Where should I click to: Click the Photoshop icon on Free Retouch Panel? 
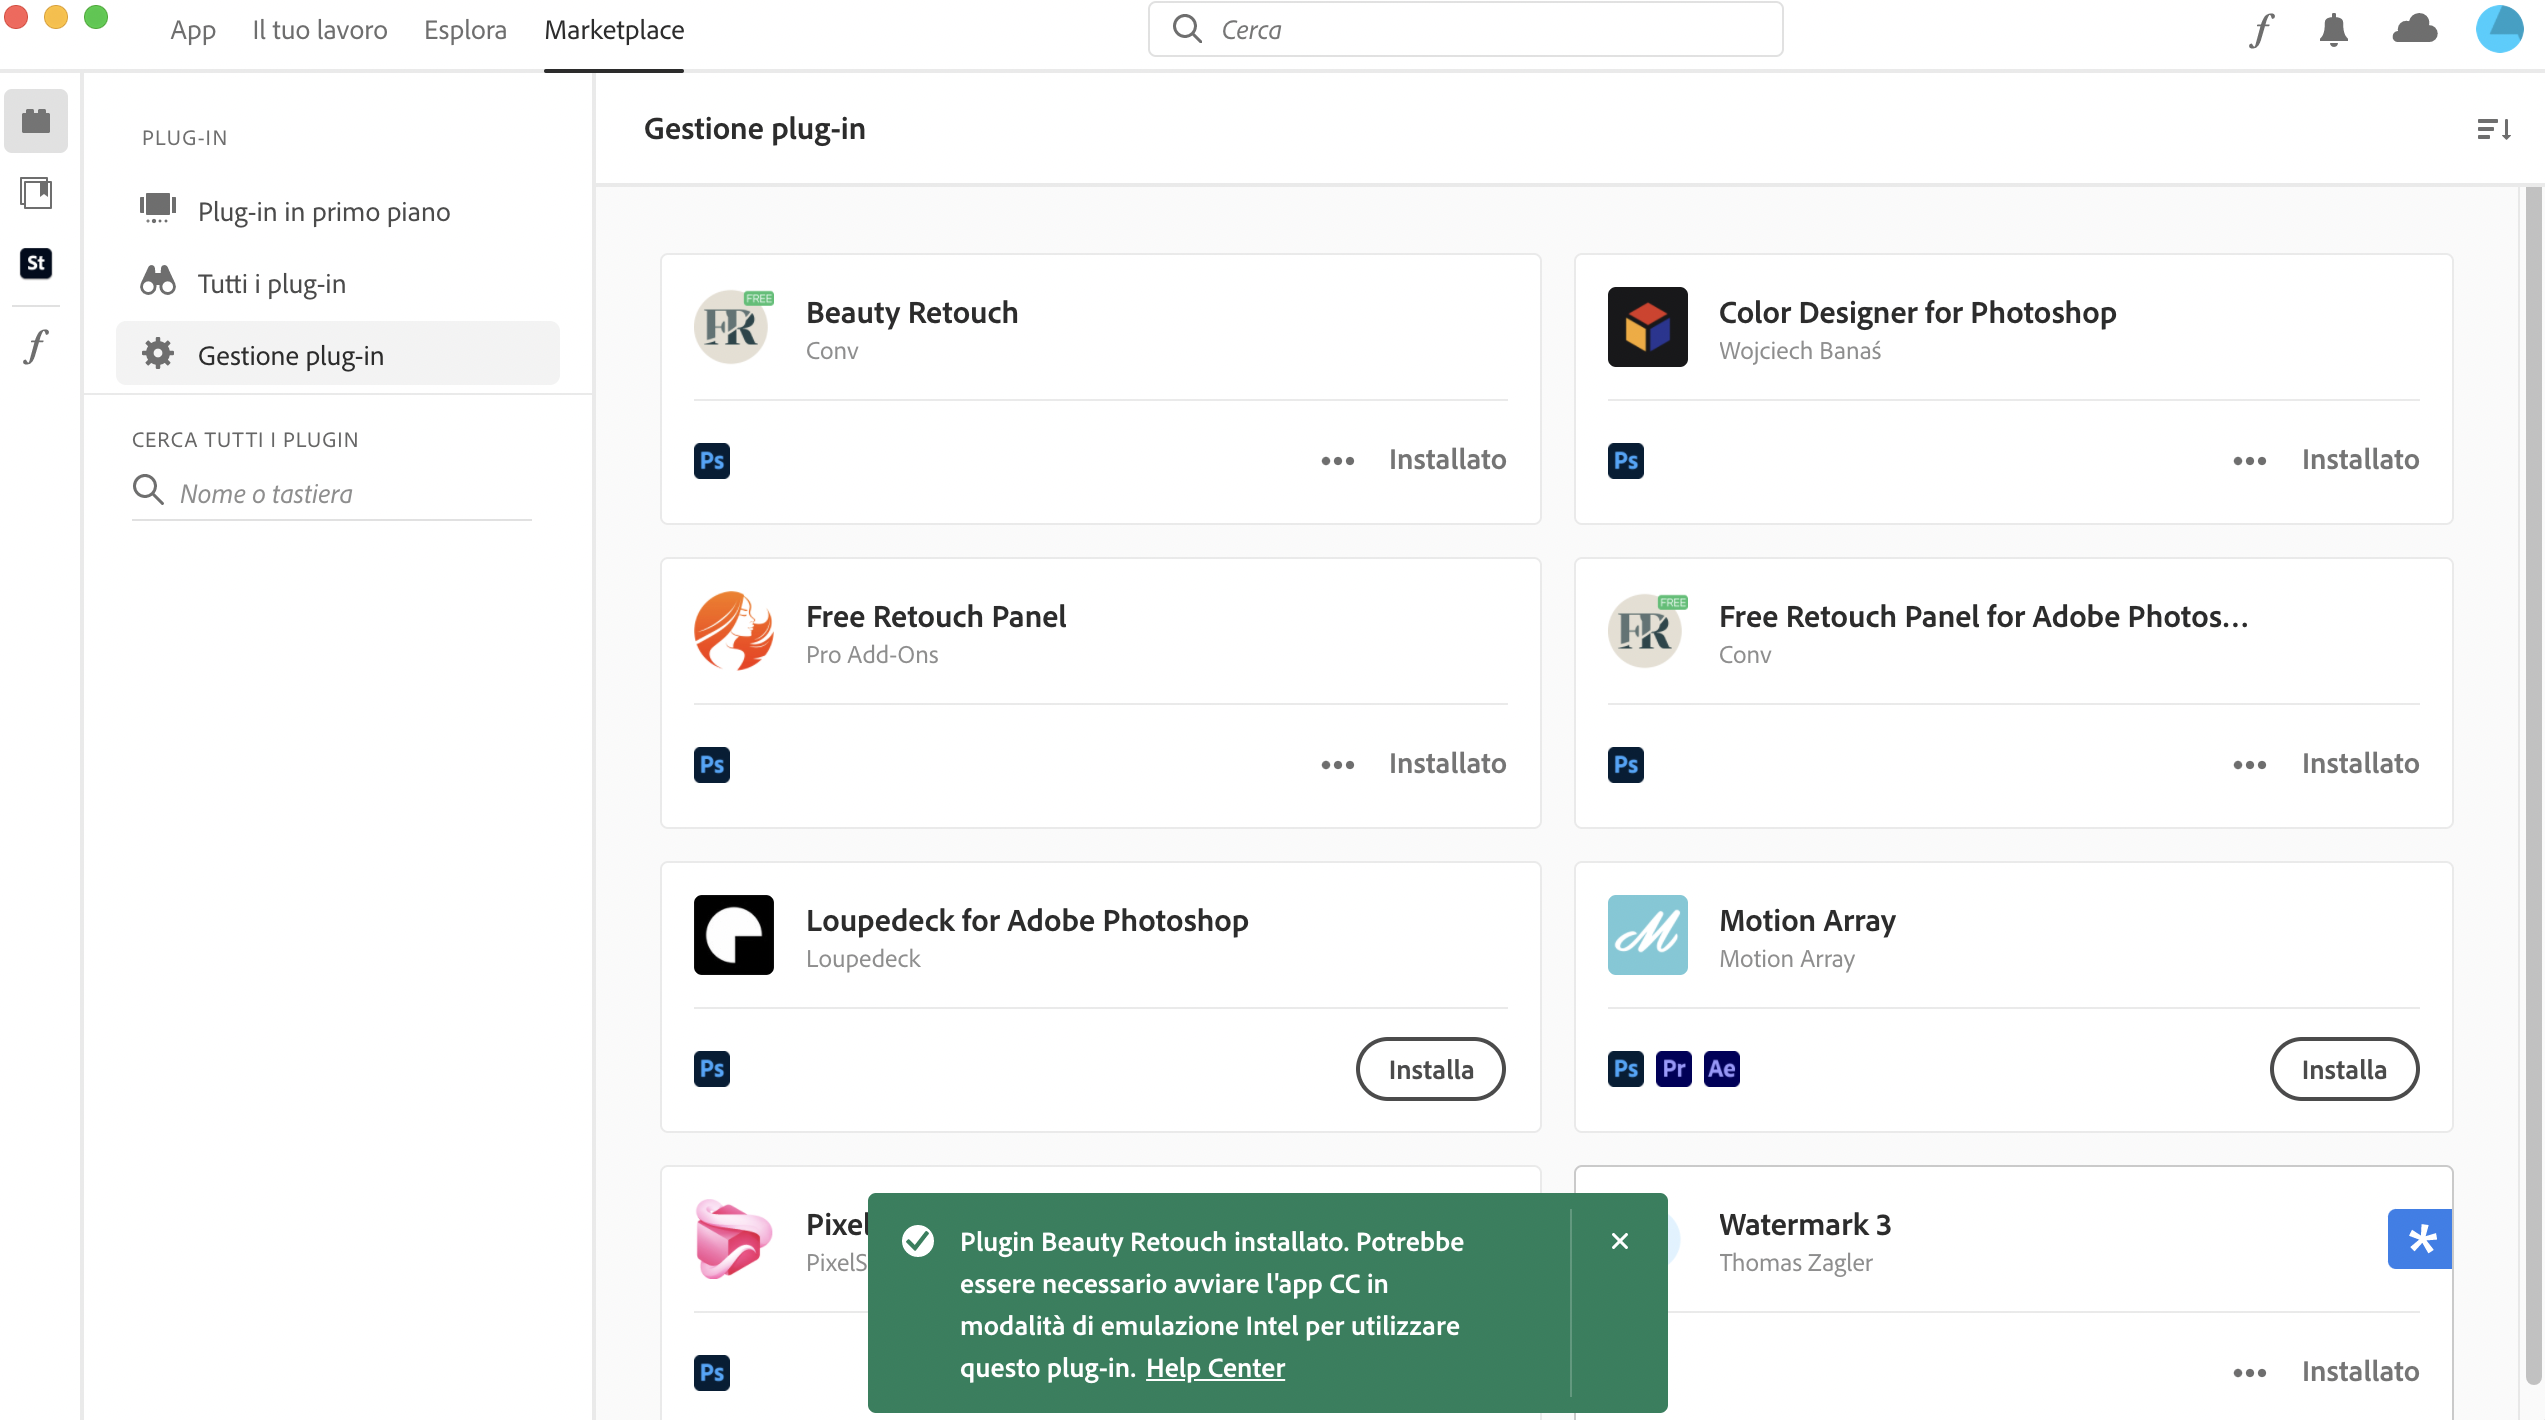click(711, 762)
